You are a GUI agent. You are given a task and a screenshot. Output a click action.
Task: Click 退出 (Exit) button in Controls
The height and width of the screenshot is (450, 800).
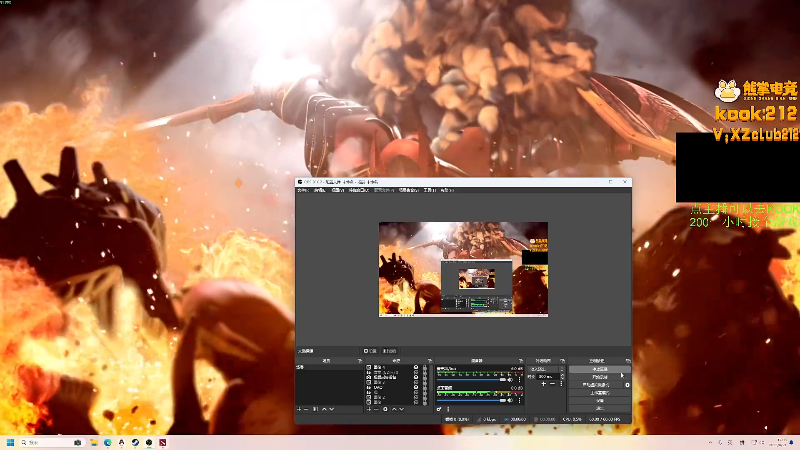click(600, 408)
